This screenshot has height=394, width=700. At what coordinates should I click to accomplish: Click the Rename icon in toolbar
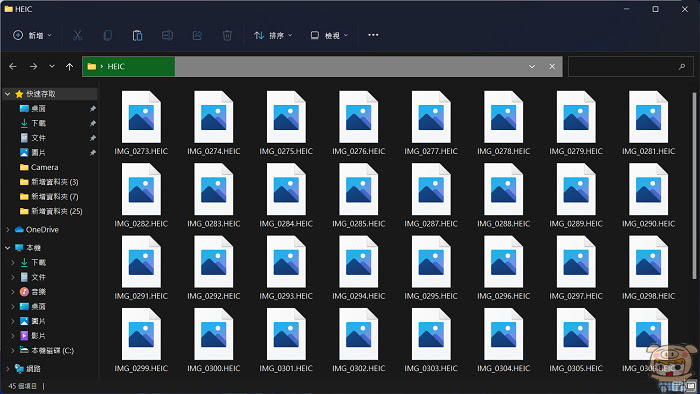[167, 35]
